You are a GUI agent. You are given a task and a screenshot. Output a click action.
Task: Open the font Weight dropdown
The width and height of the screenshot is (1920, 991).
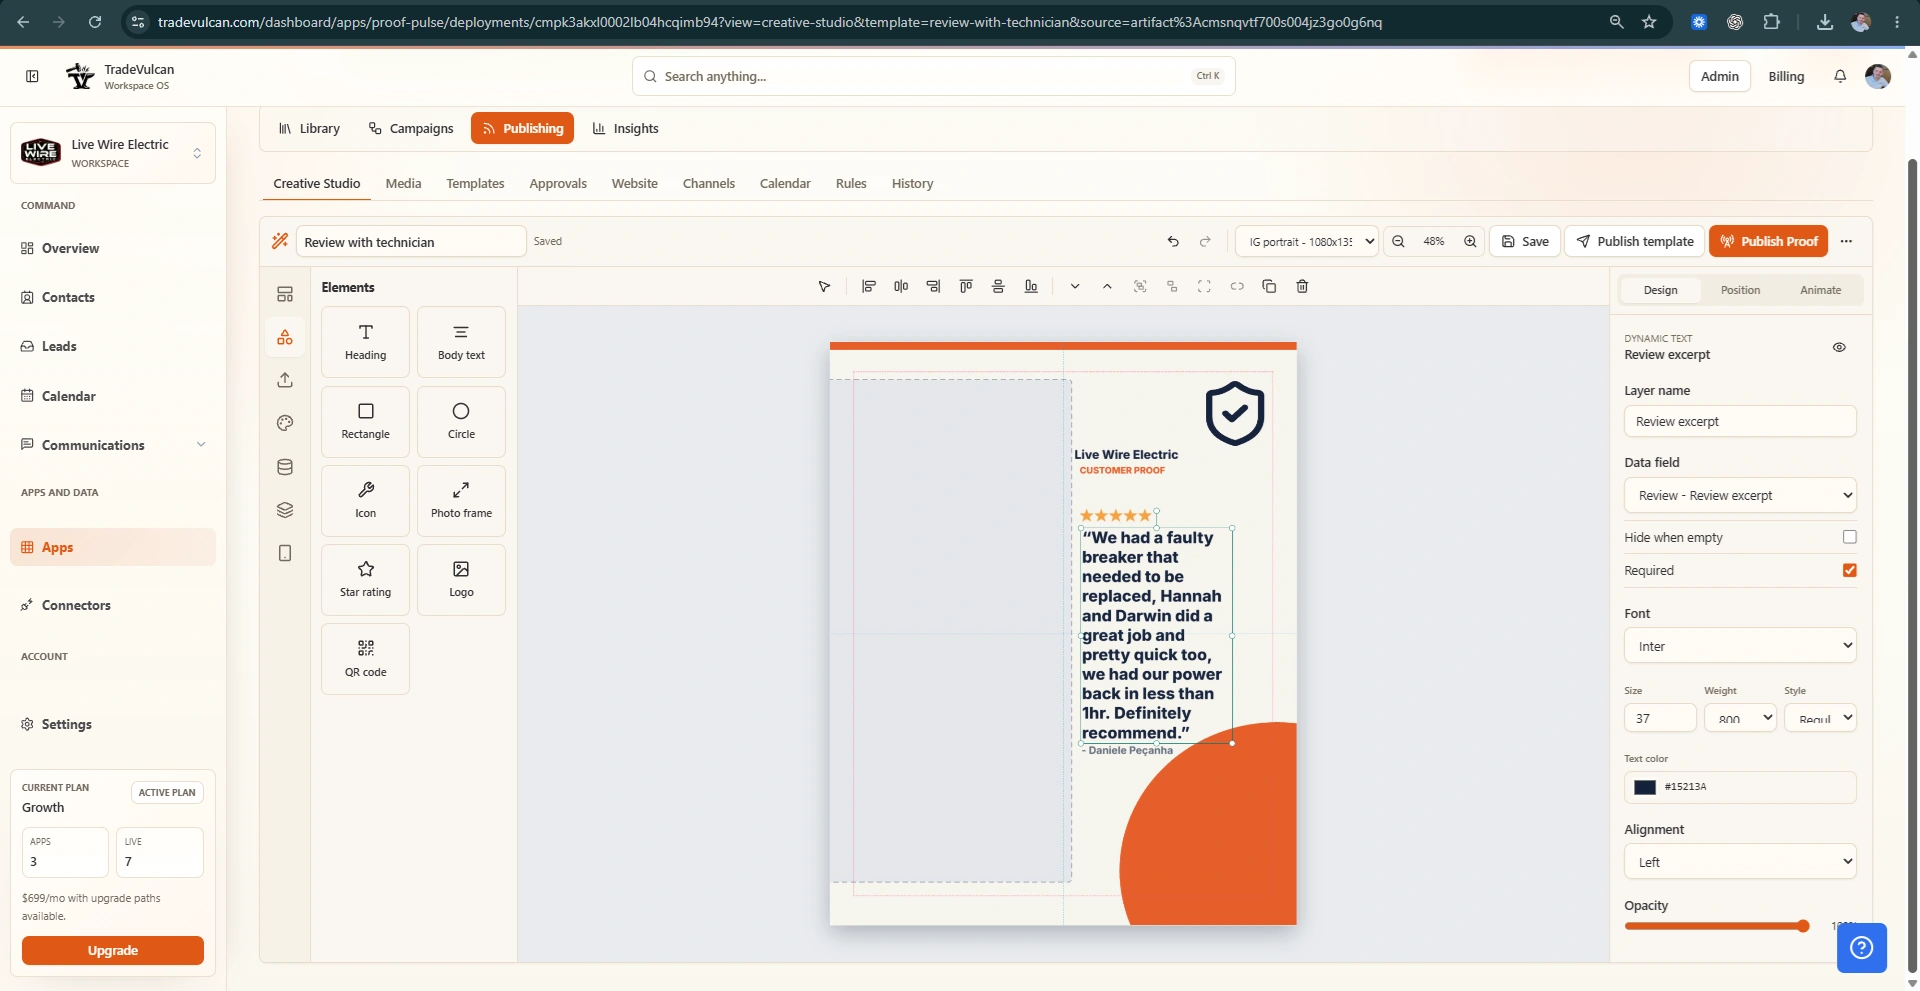[1740, 718]
